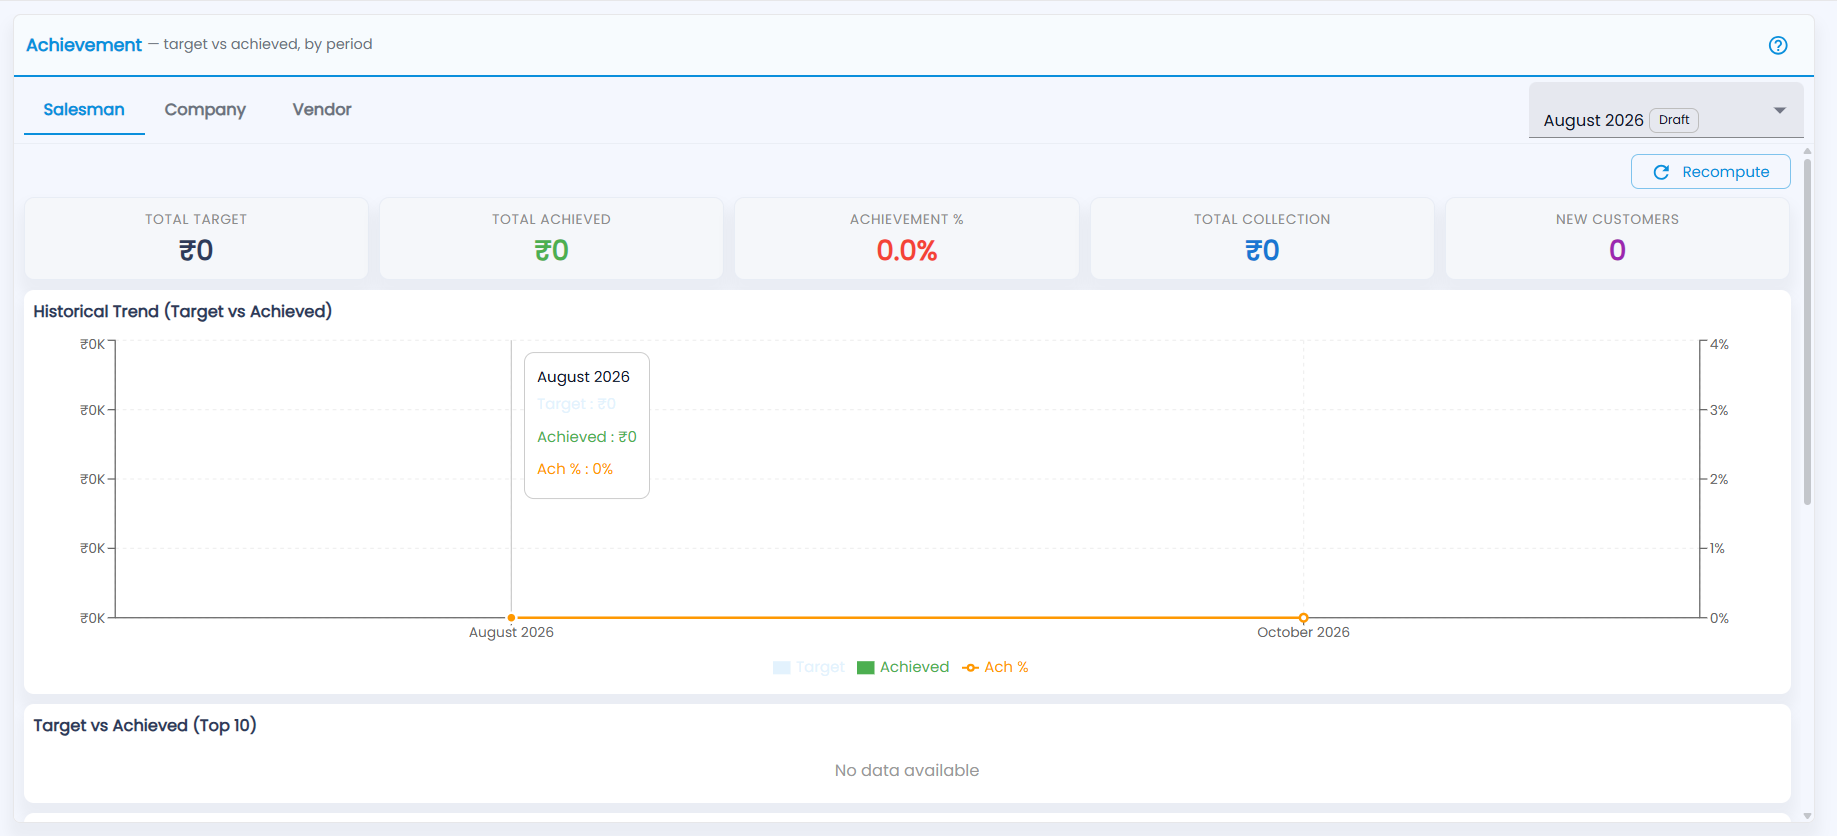The height and width of the screenshot is (836, 1837).
Task: Click the October 2026 data point on chart
Action: (1303, 618)
